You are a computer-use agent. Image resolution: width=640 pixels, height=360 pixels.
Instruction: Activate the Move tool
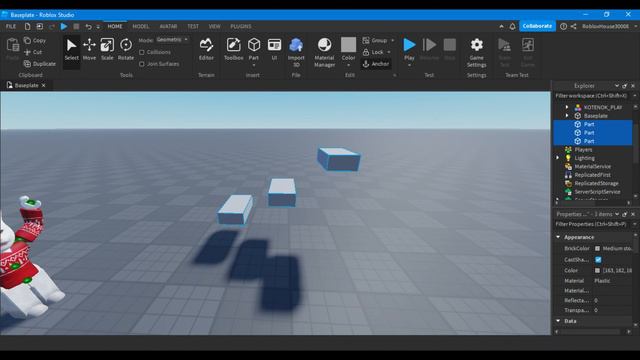89,49
